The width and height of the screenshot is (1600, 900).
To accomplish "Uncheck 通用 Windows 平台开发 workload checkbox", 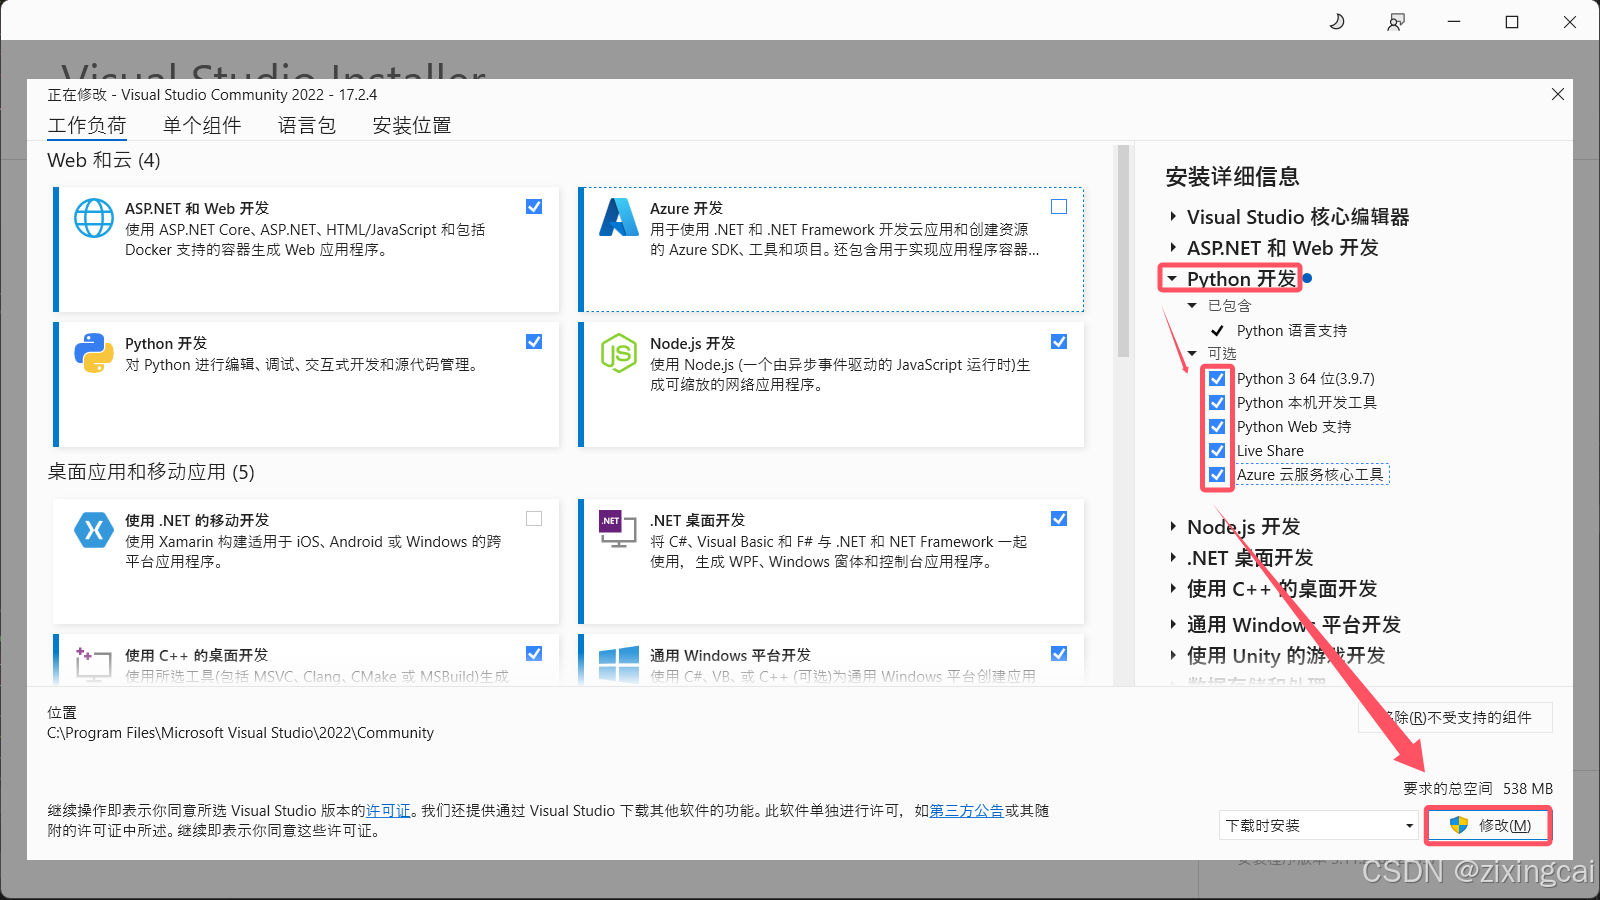I will (1059, 654).
